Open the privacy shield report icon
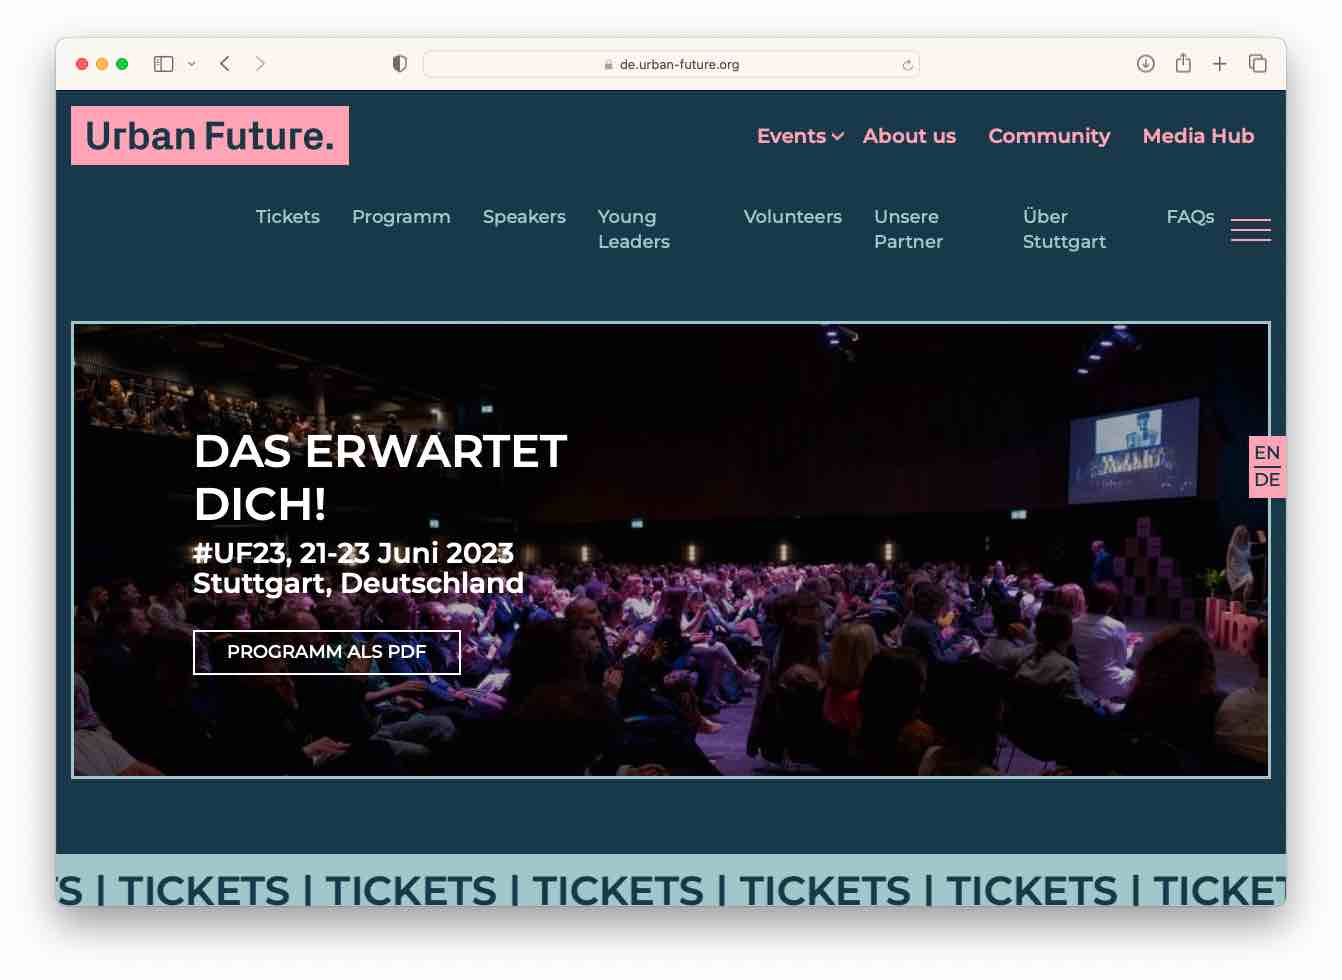The image size is (1342, 980). pyautogui.click(x=400, y=64)
